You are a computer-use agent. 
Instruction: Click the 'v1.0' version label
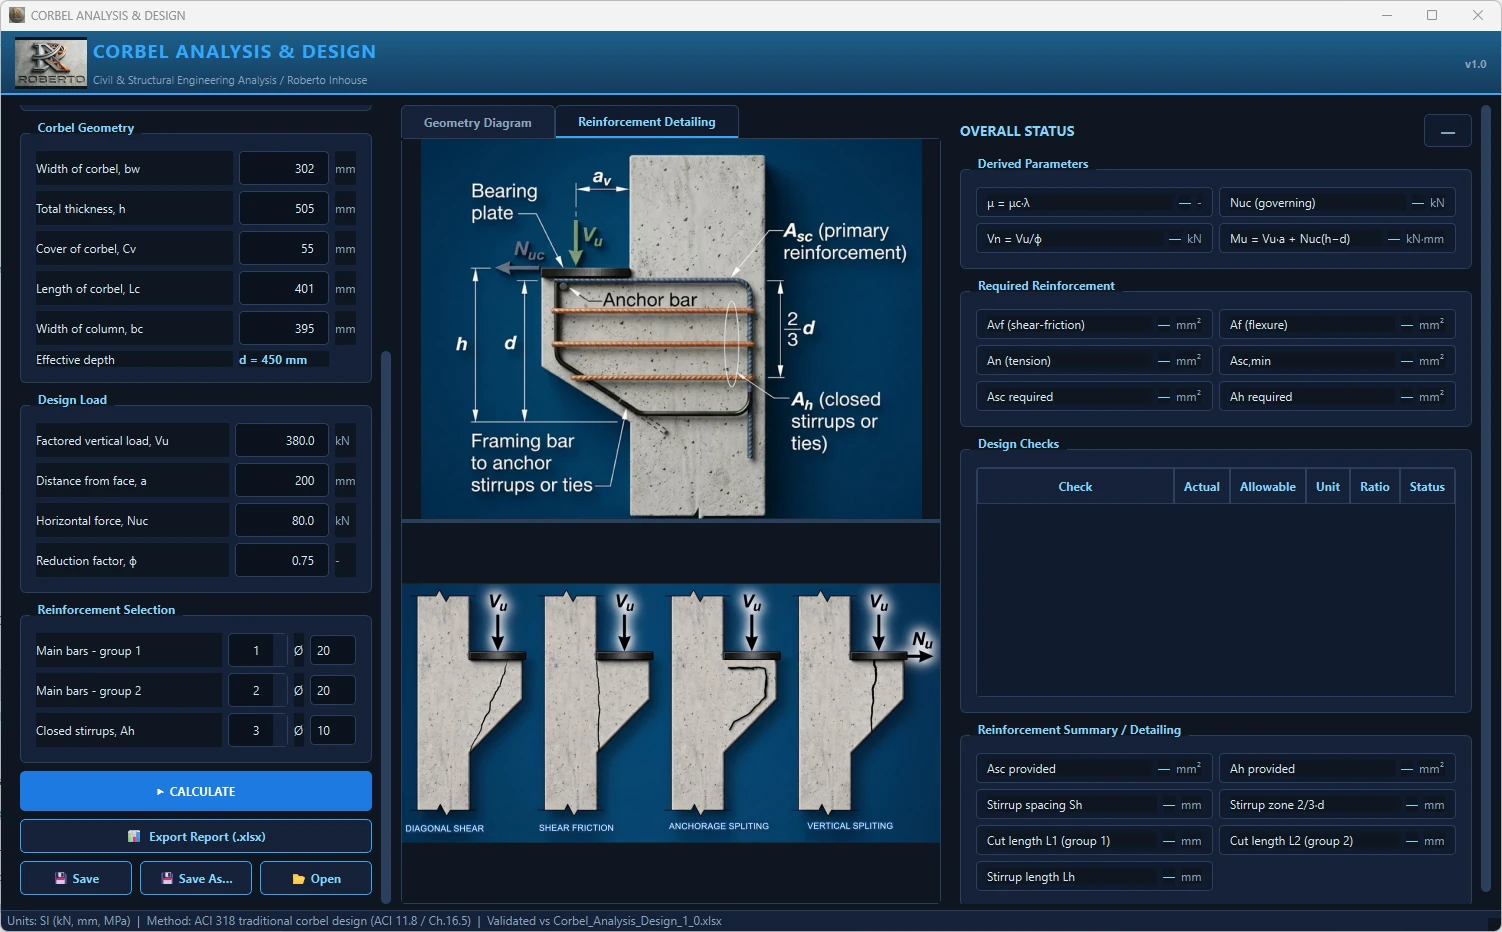(x=1475, y=64)
